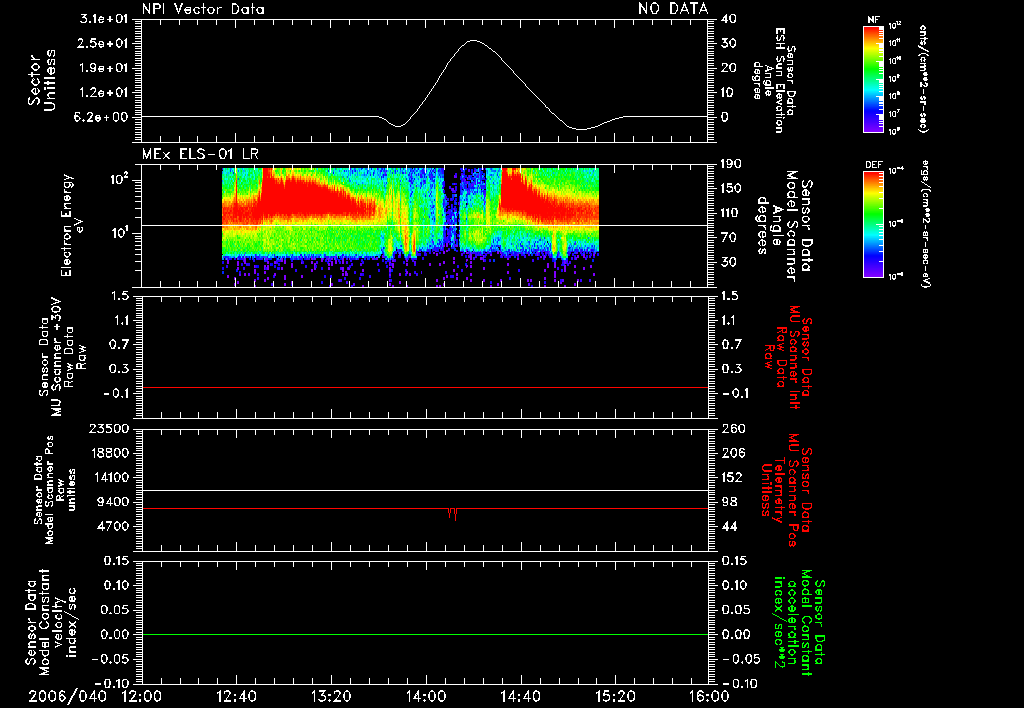Click the 23500 tick label
This screenshot has height=708, width=1024.
coord(109,428)
